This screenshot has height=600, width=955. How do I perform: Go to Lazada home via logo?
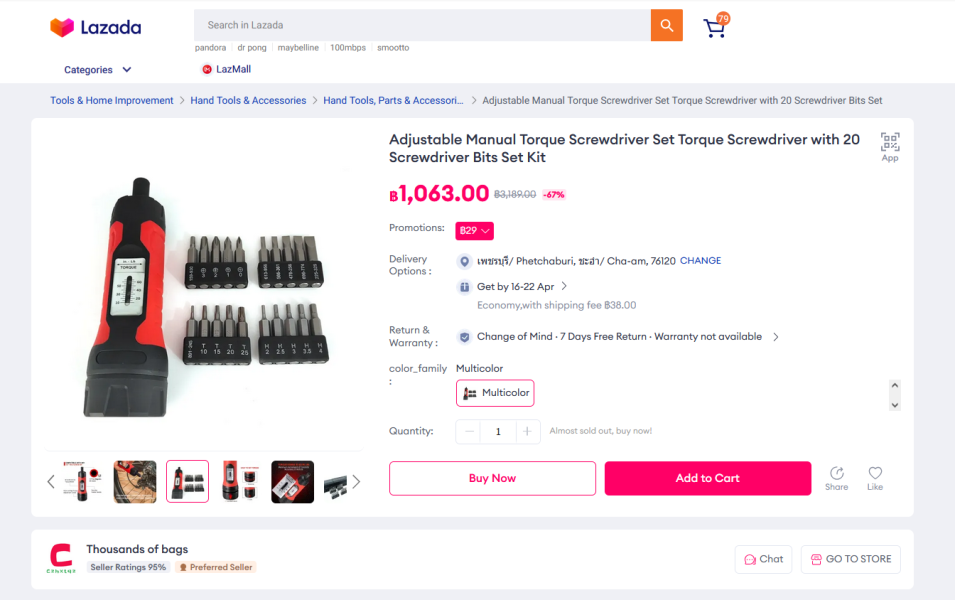point(96,27)
